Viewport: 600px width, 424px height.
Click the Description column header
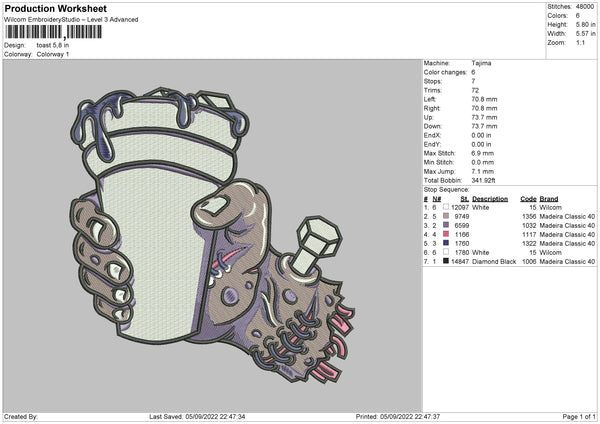coord(489,197)
